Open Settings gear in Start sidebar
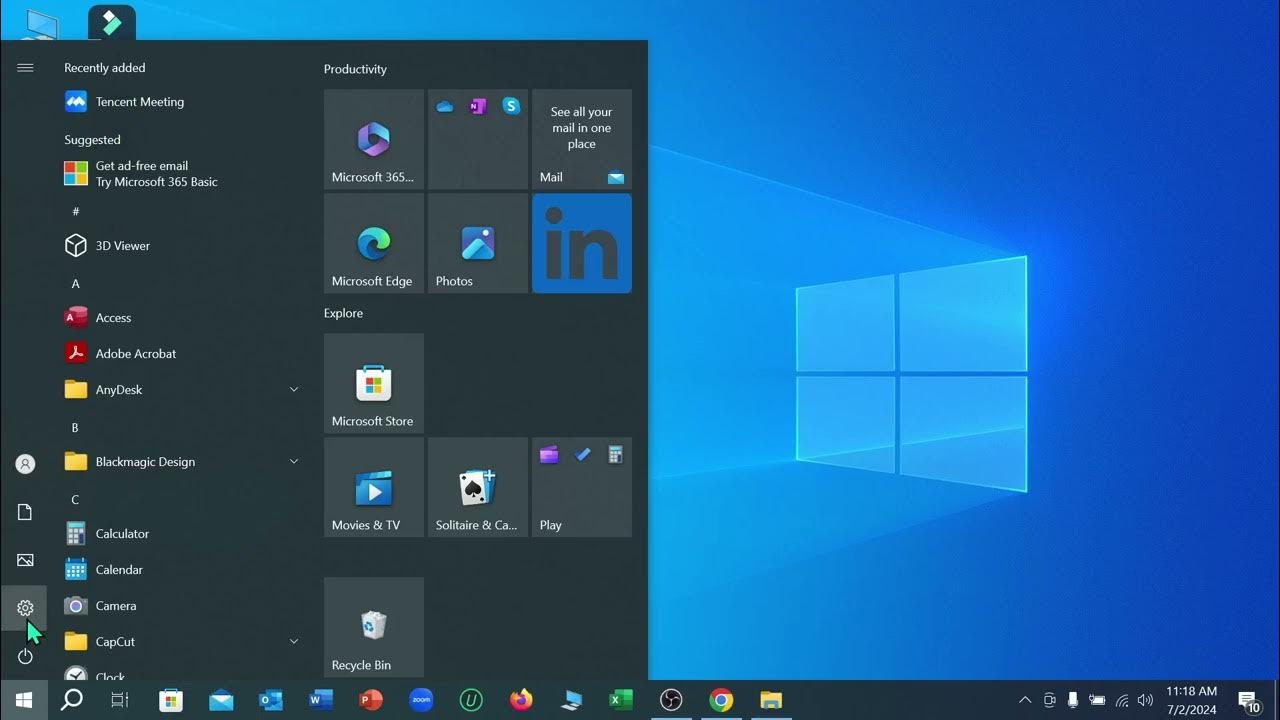This screenshot has height=720, width=1280. 25,608
